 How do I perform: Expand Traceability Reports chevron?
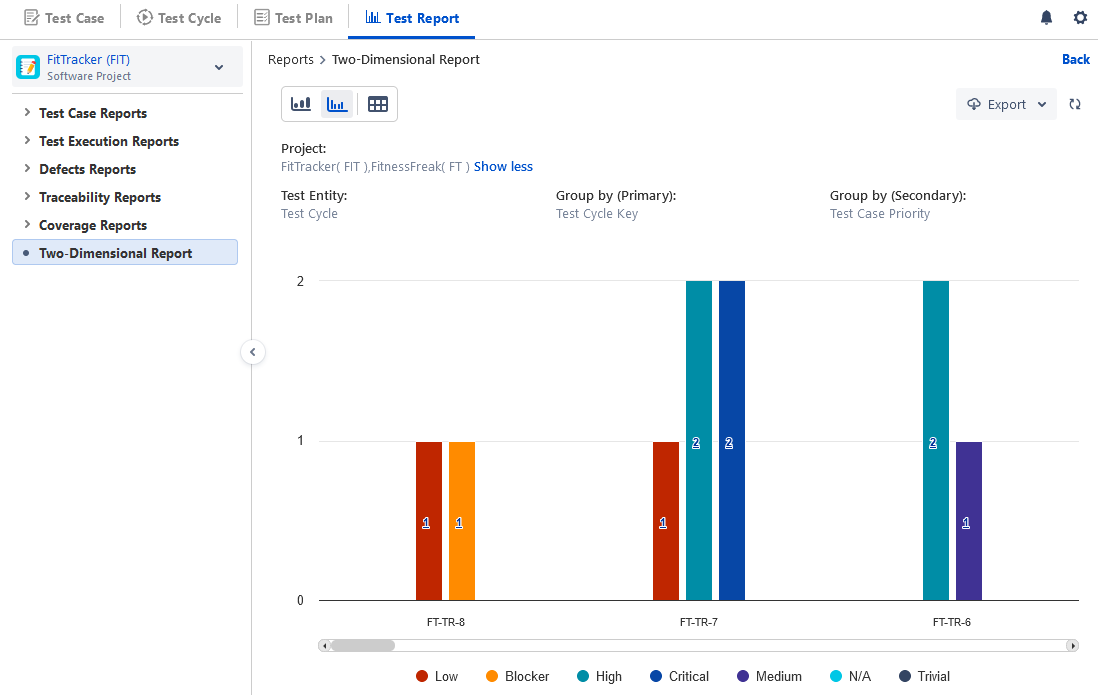tap(27, 197)
